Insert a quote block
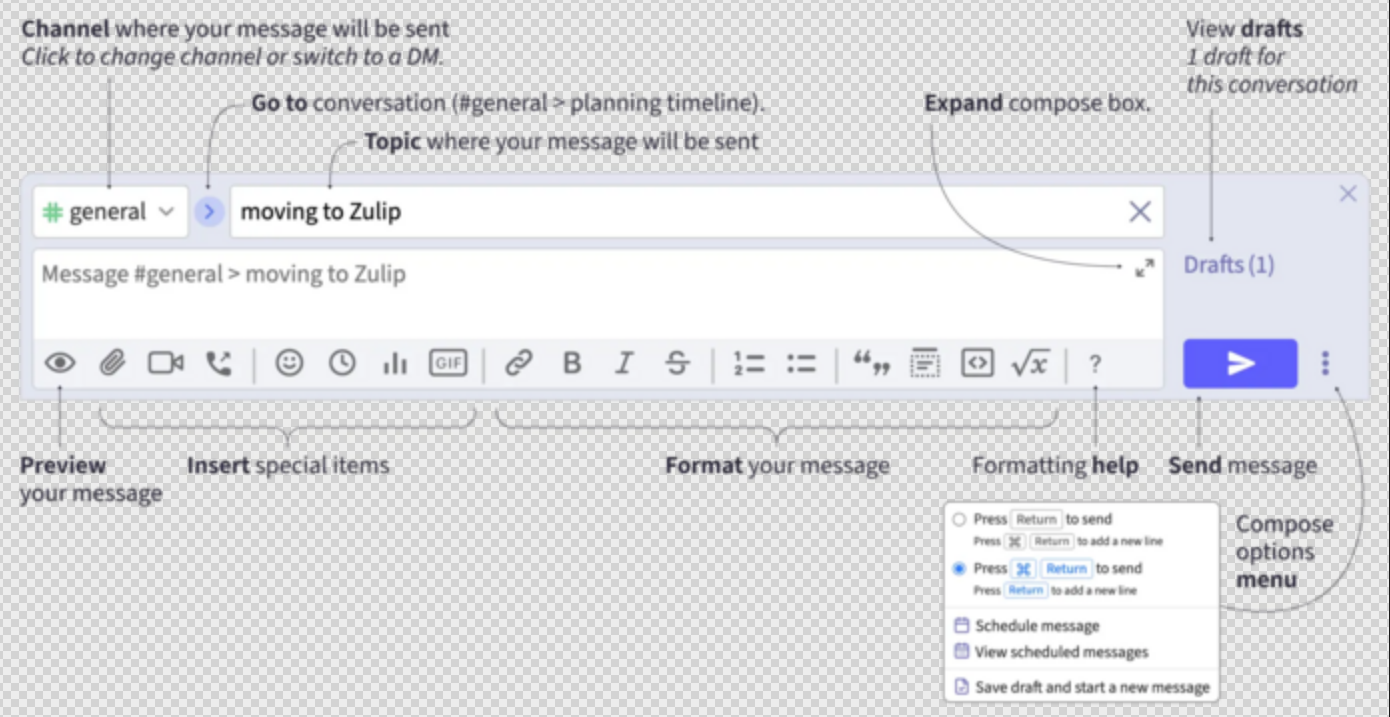The height and width of the screenshot is (717, 1390). coord(871,363)
